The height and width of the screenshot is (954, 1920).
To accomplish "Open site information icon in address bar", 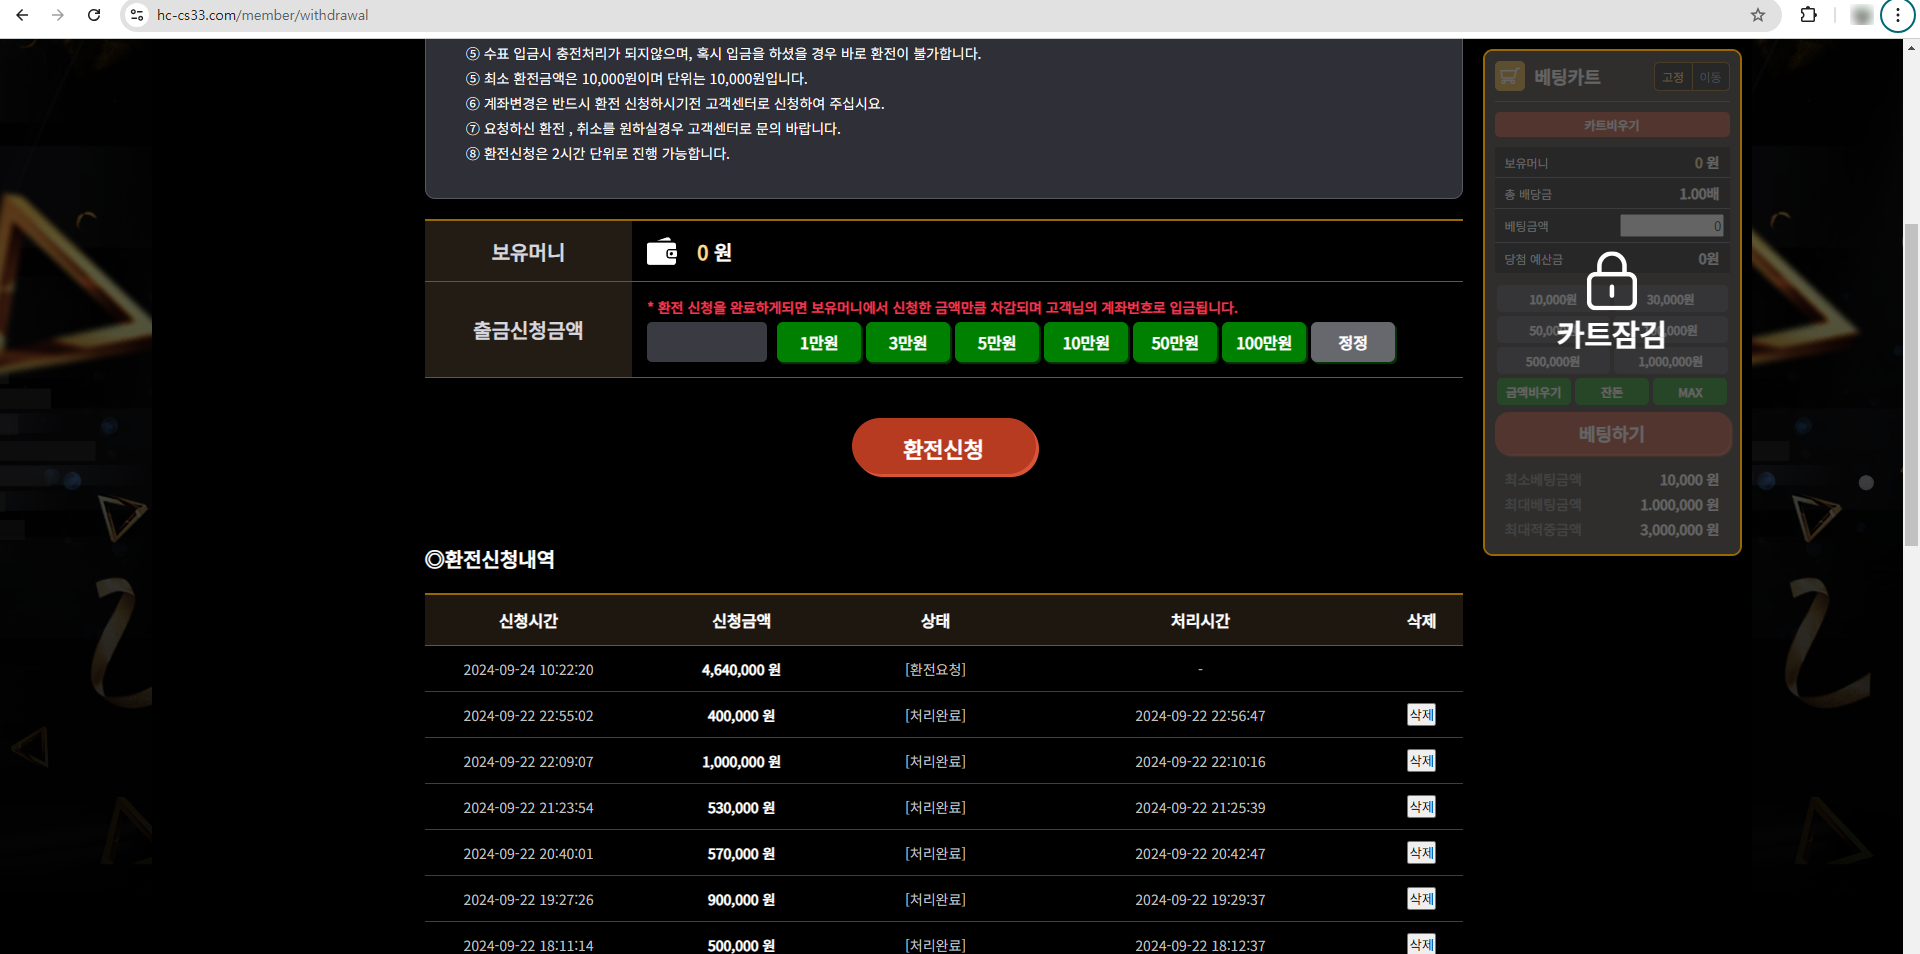I will 138,15.
